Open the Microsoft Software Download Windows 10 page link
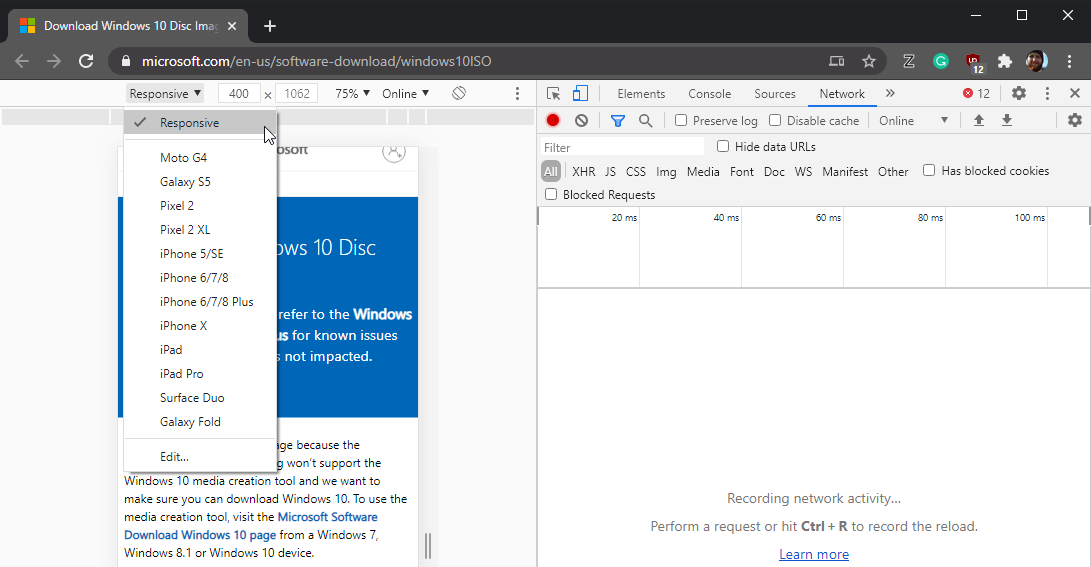The width and height of the screenshot is (1091, 567). [251, 526]
